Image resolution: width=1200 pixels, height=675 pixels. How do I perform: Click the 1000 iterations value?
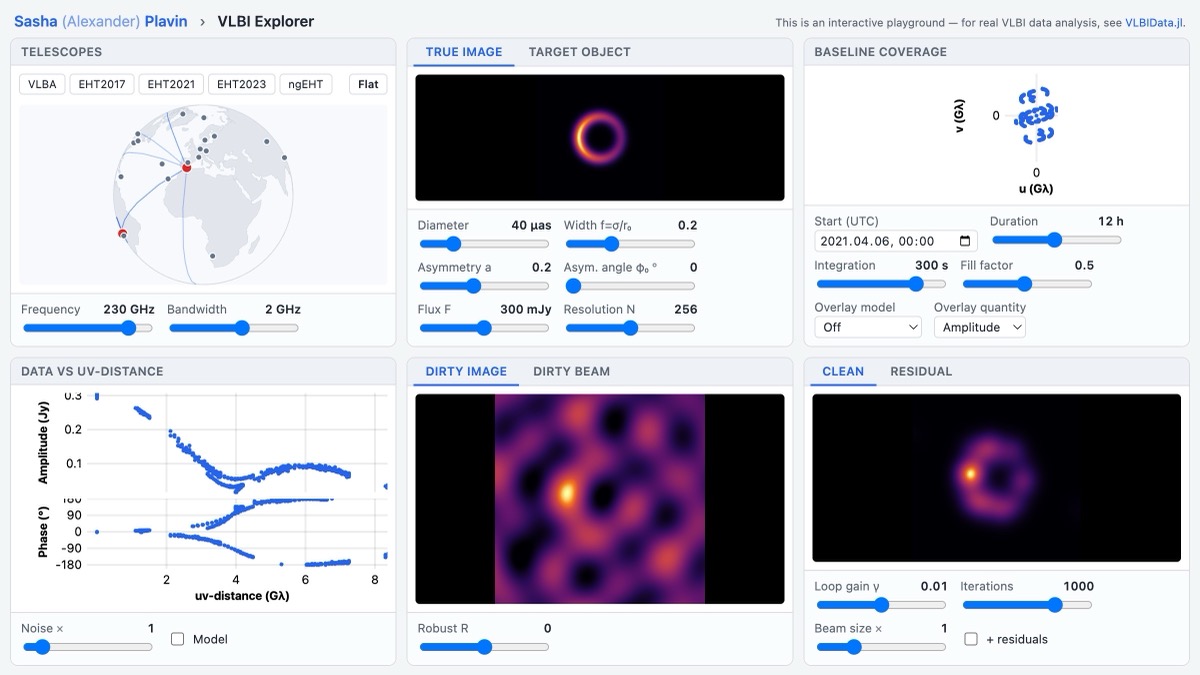(1079, 587)
